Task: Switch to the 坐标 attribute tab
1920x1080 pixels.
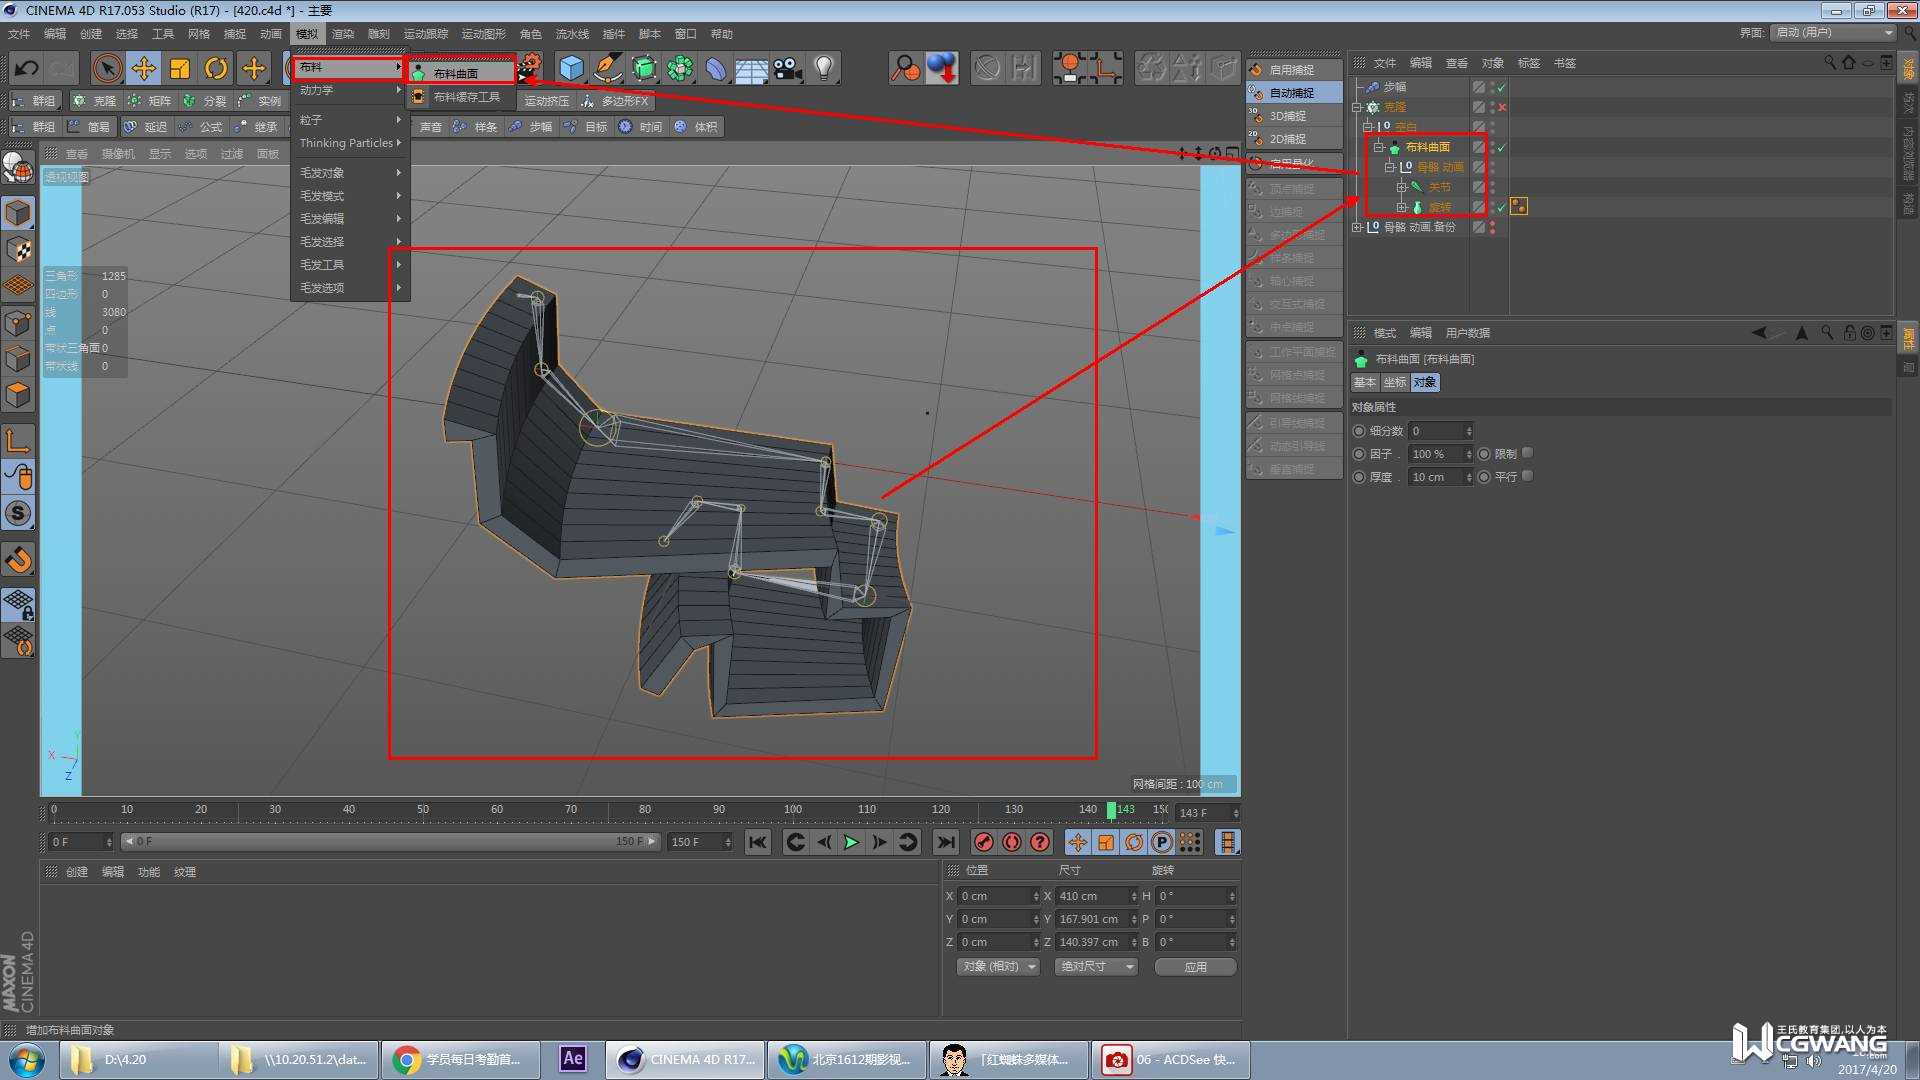Action: tap(1394, 382)
